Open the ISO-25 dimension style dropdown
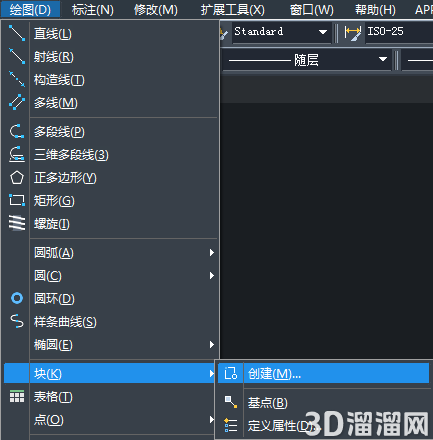Screen dimensions: 433x440 [399, 32]
